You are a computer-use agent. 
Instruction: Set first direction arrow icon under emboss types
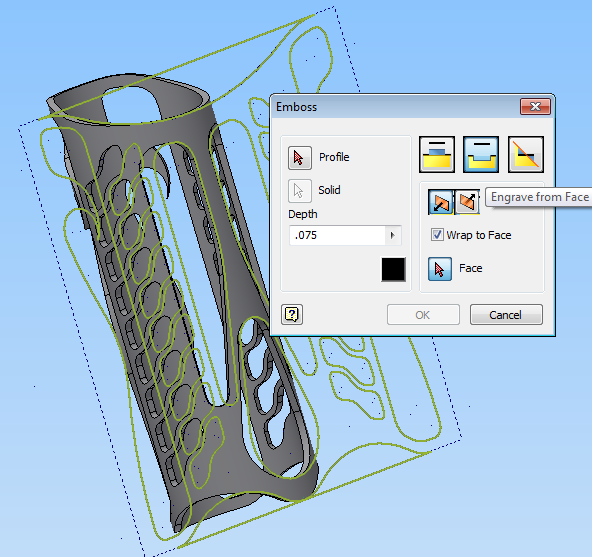(441, 202)
